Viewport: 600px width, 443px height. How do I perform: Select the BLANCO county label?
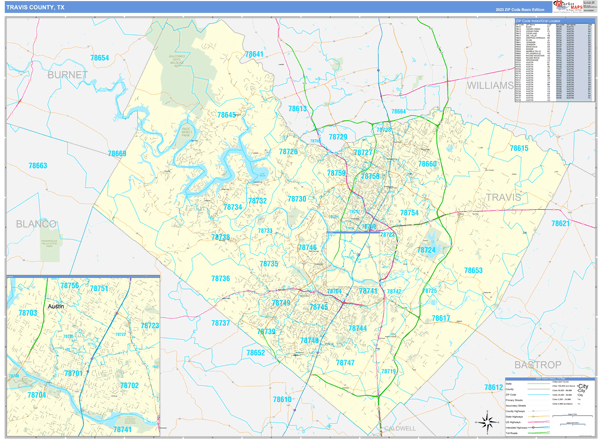(35, 224)
